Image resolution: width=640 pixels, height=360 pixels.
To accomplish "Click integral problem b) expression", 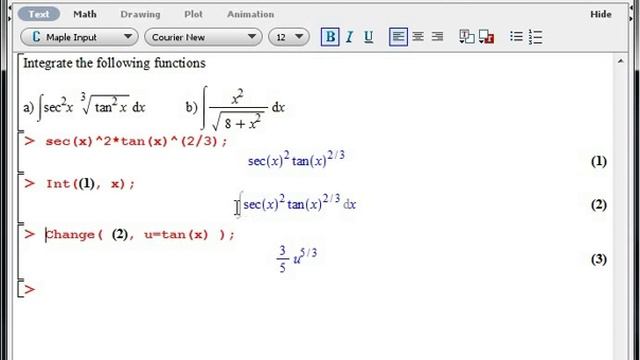I will [236, 108].
